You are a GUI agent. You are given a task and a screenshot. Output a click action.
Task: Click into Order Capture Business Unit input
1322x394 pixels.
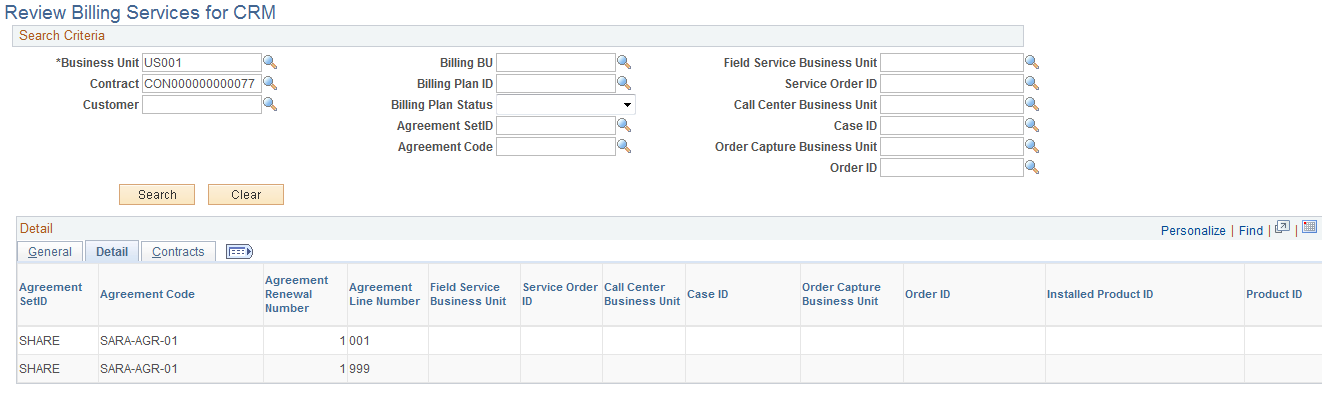pos(952,147)
